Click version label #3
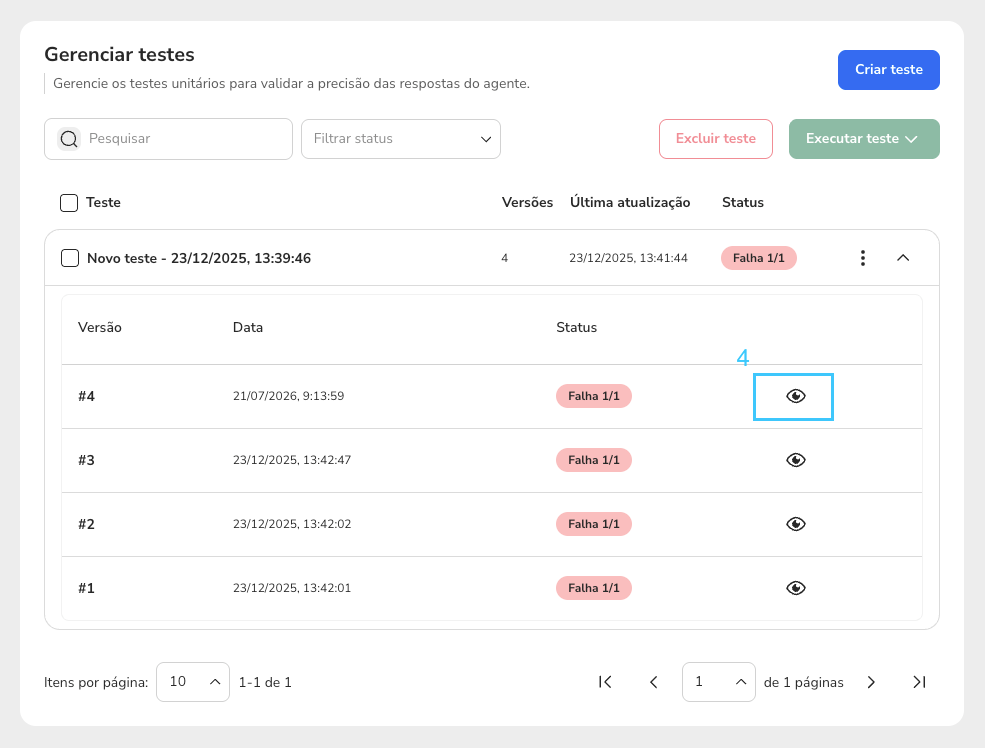Viewport: 985px width, 748px height. coord(86,460)
